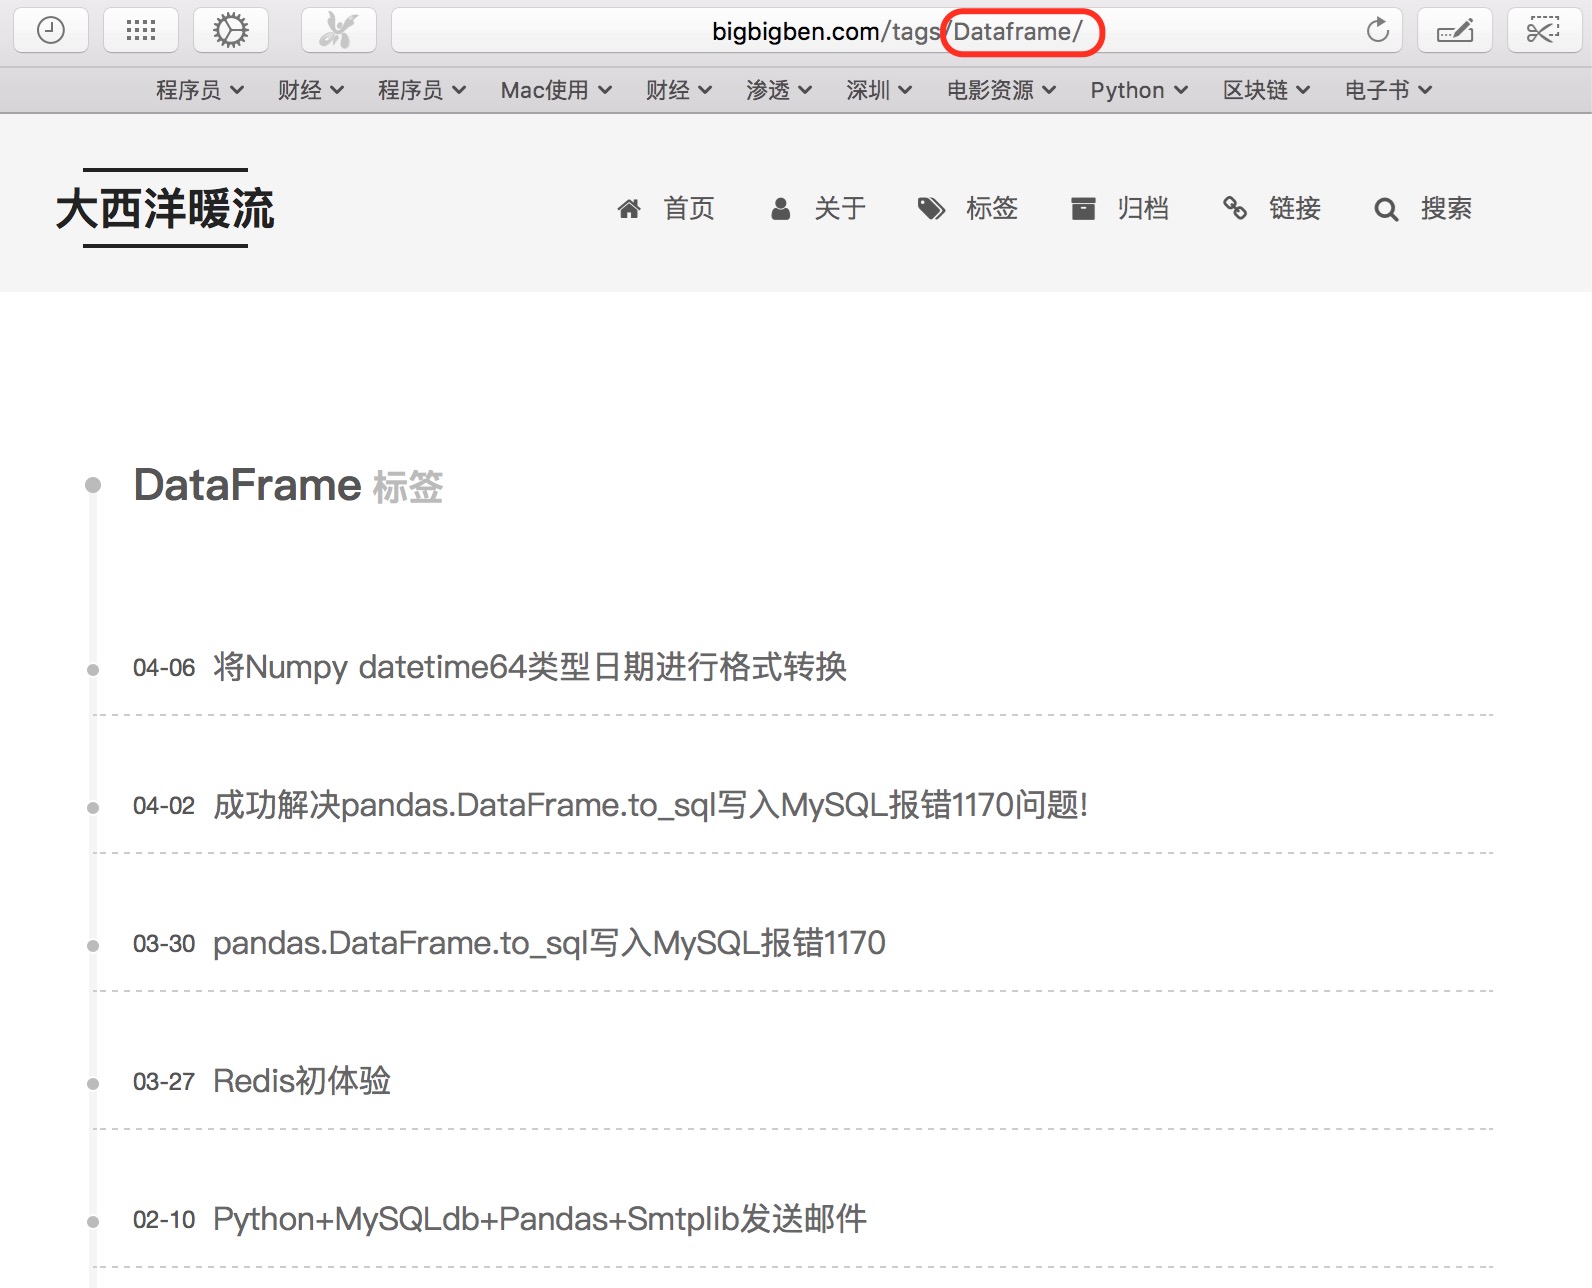The height and width of the screenshot is (1288, 1592).
Task: Open the grid dots toolbar button
Action: [141, 31]
